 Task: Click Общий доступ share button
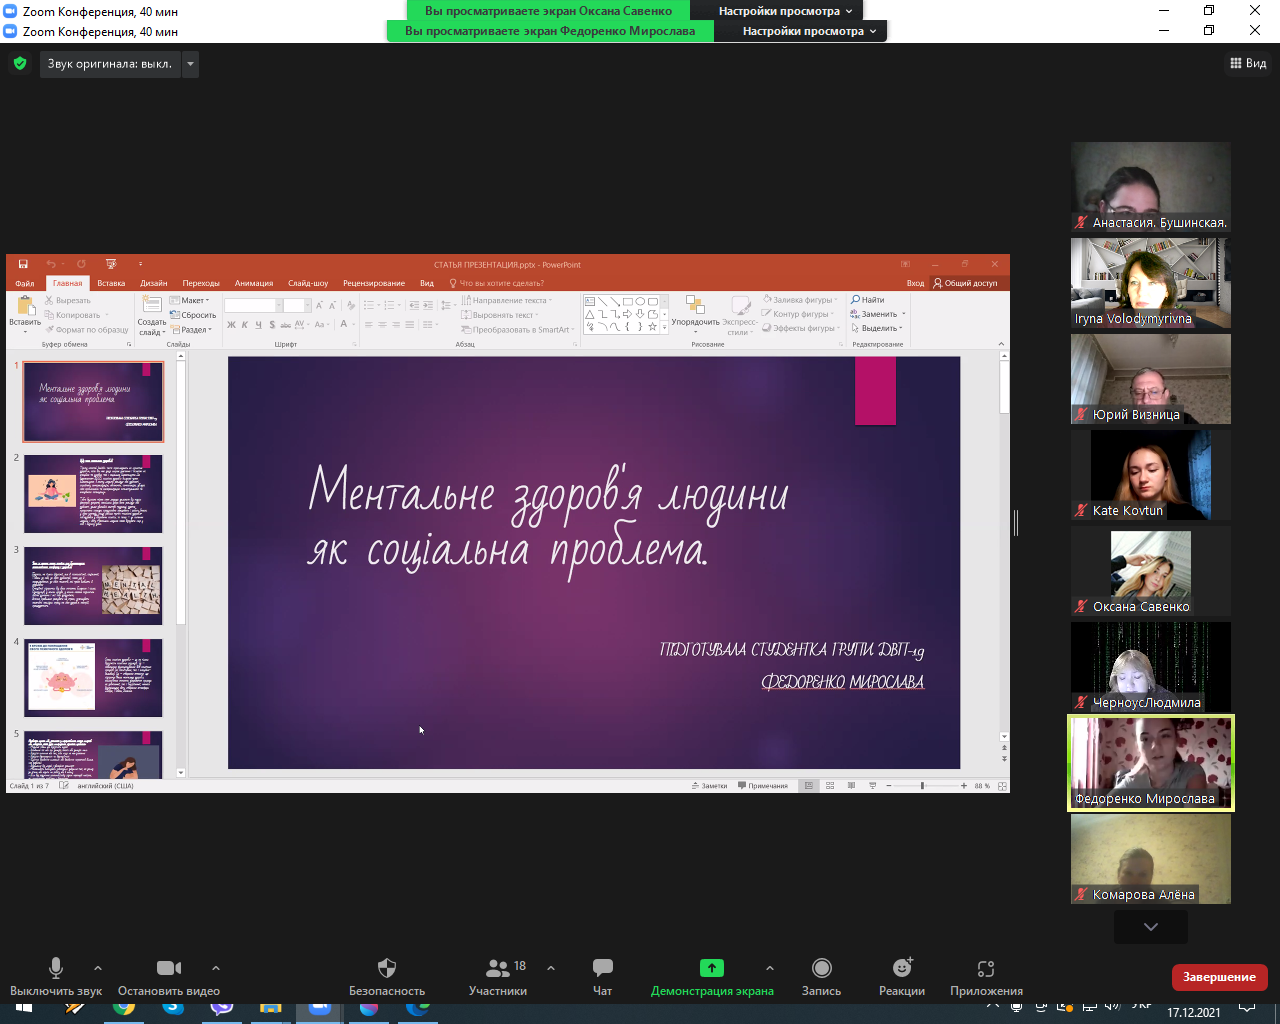965,283
